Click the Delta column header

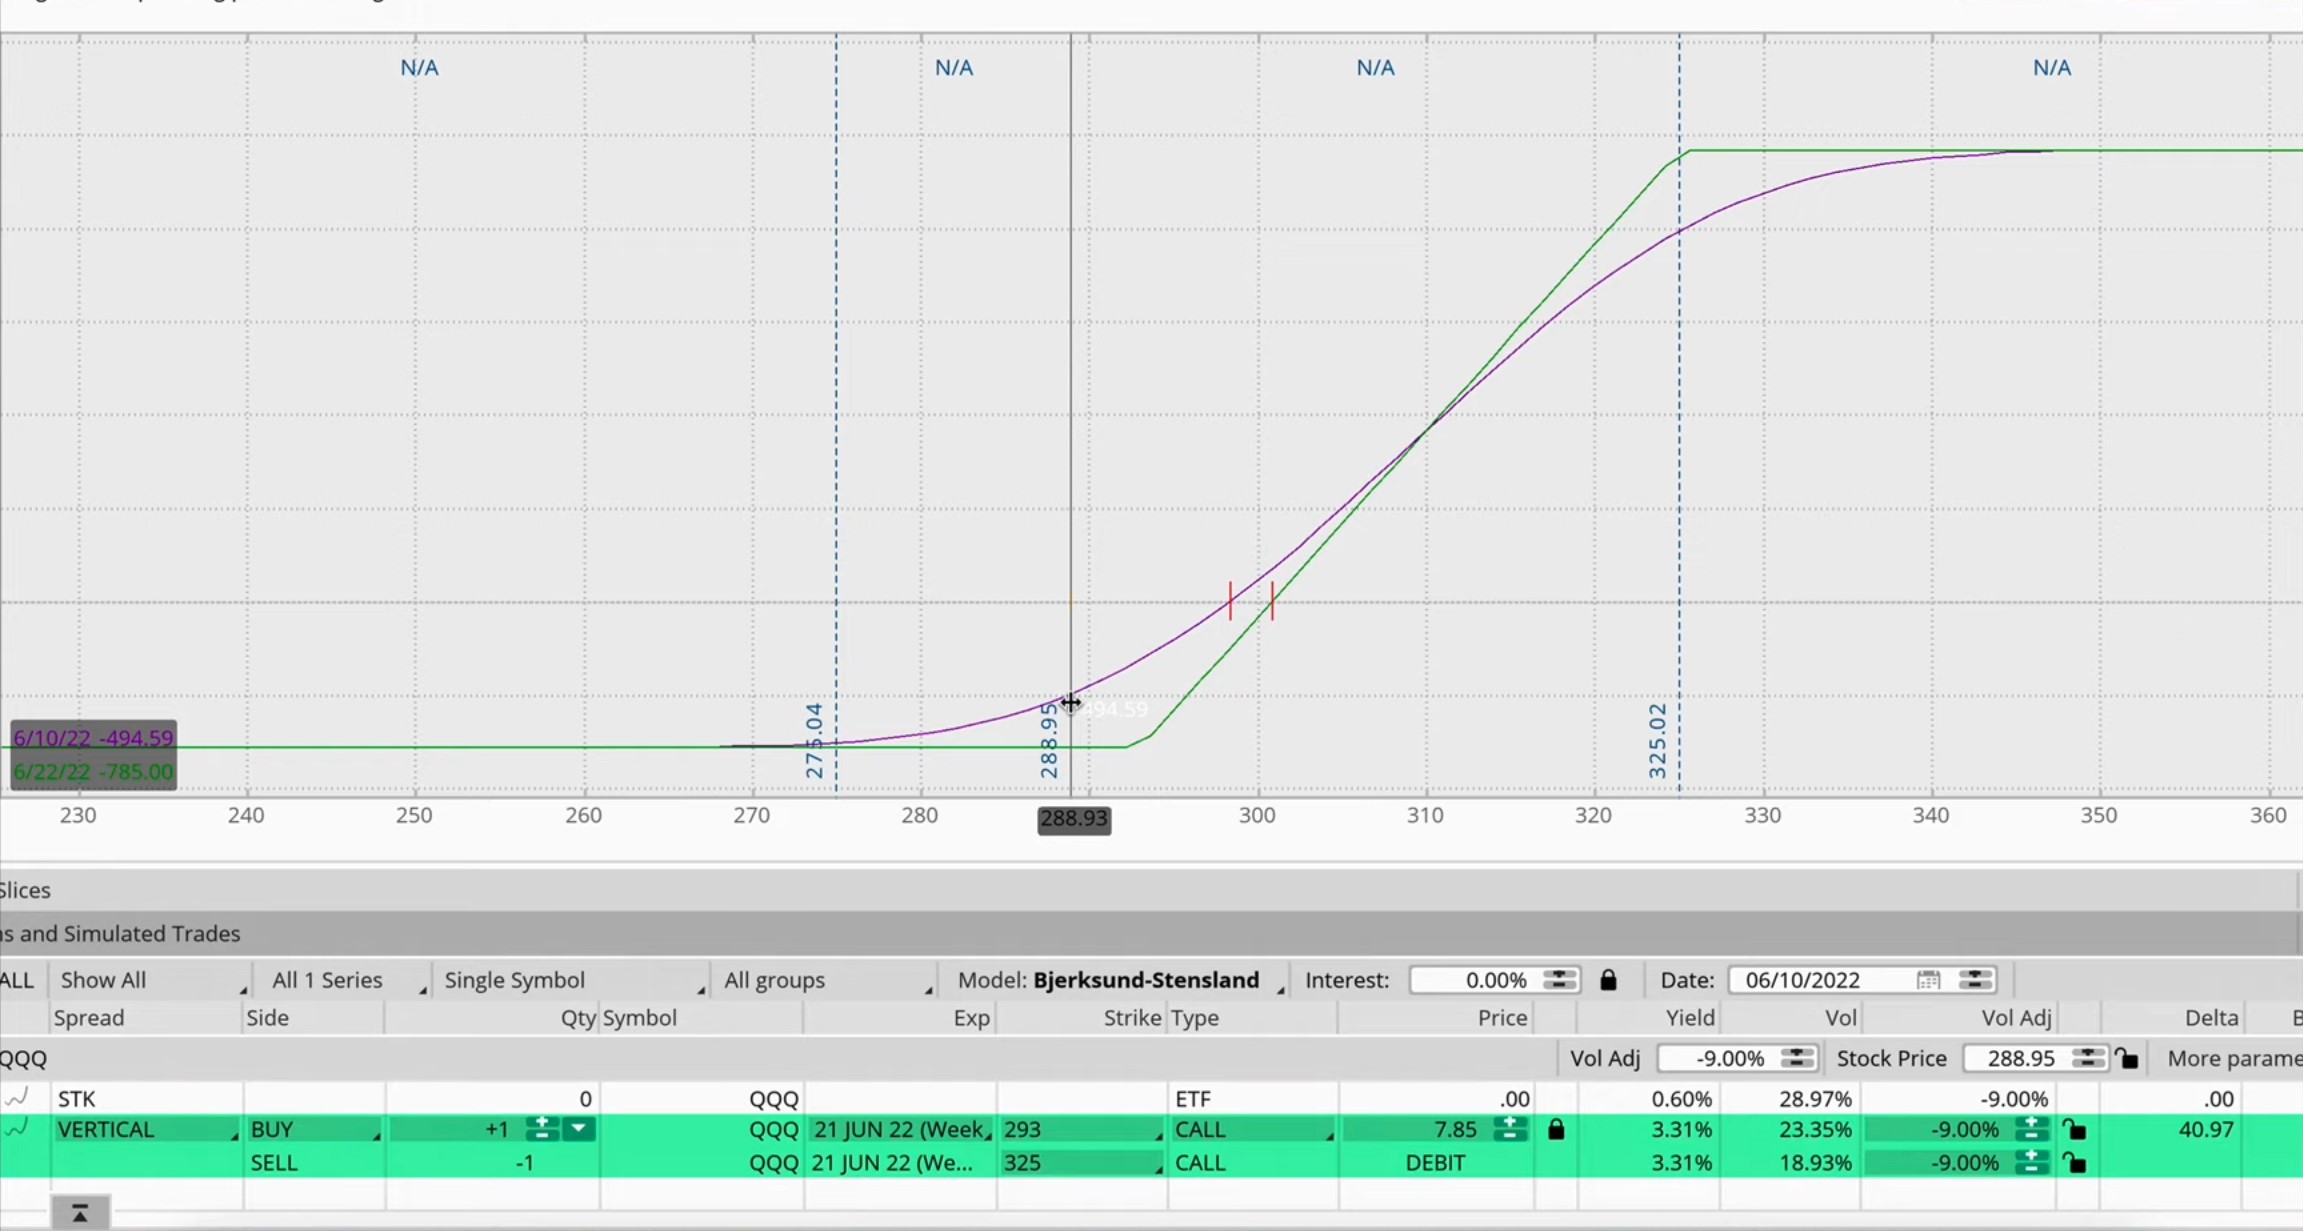coord(2210,1018)
